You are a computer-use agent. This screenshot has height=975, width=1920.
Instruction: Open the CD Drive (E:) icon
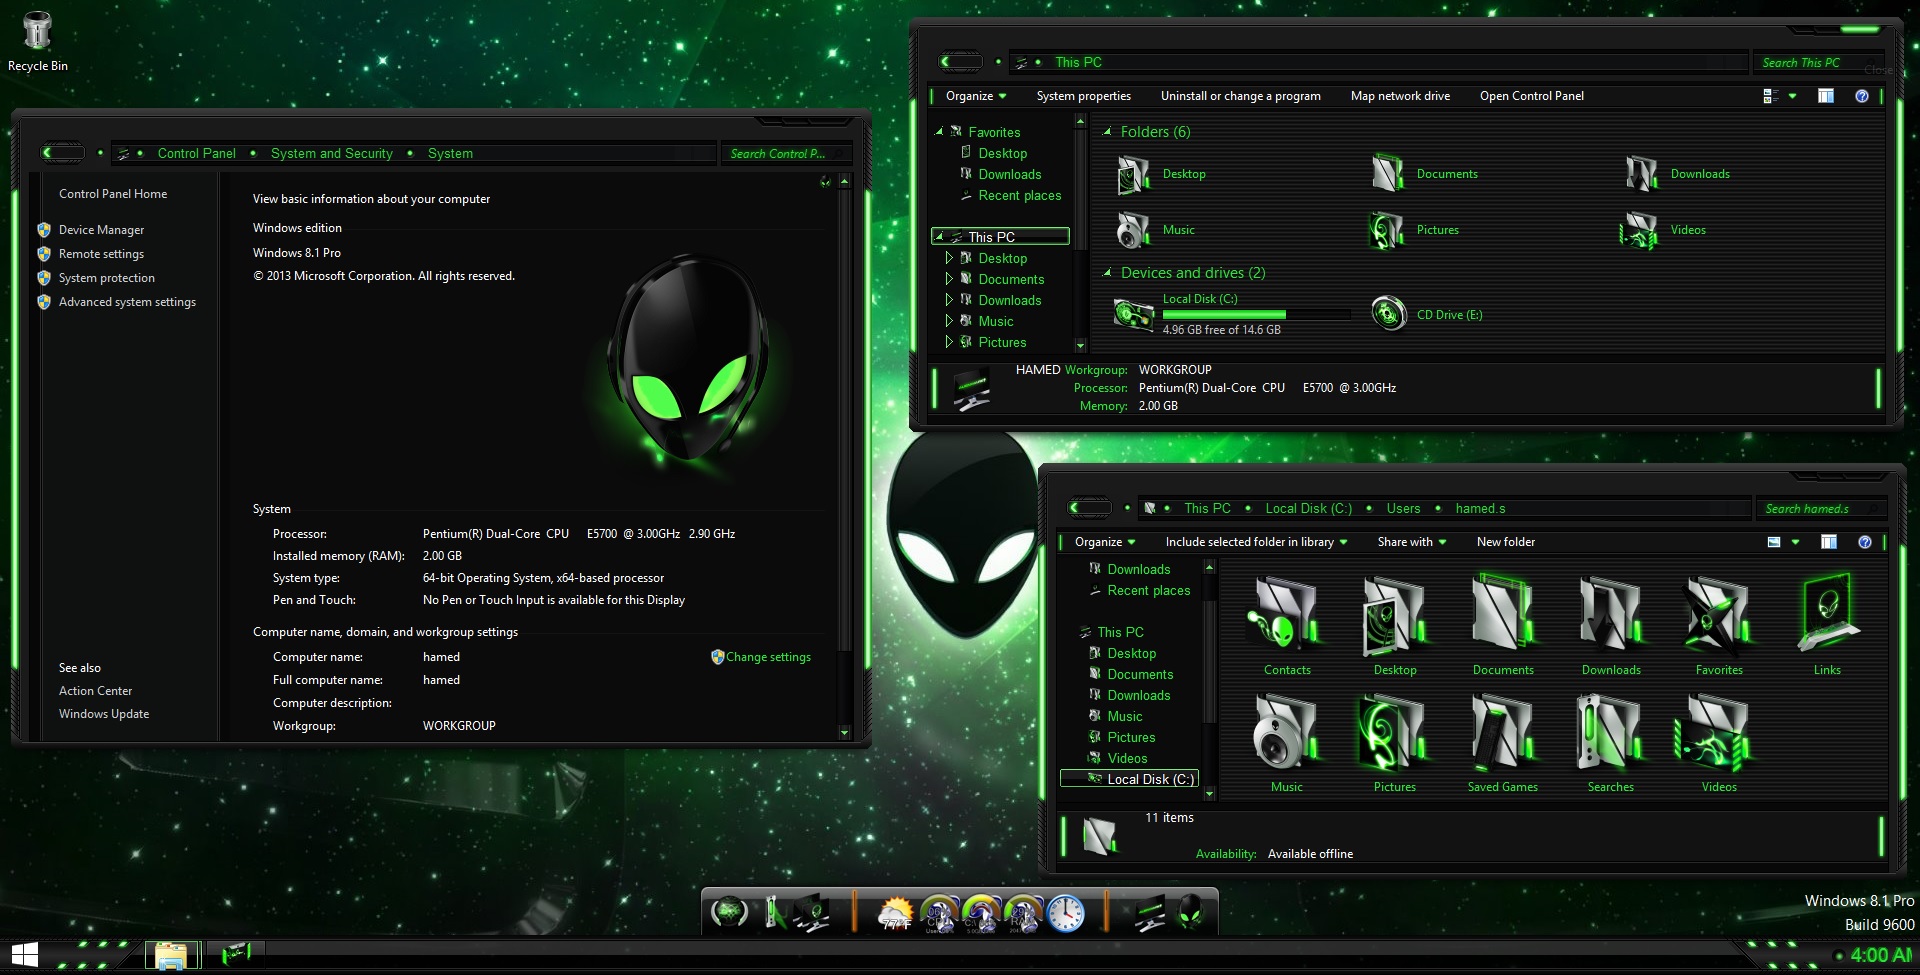click(1389, 314)
